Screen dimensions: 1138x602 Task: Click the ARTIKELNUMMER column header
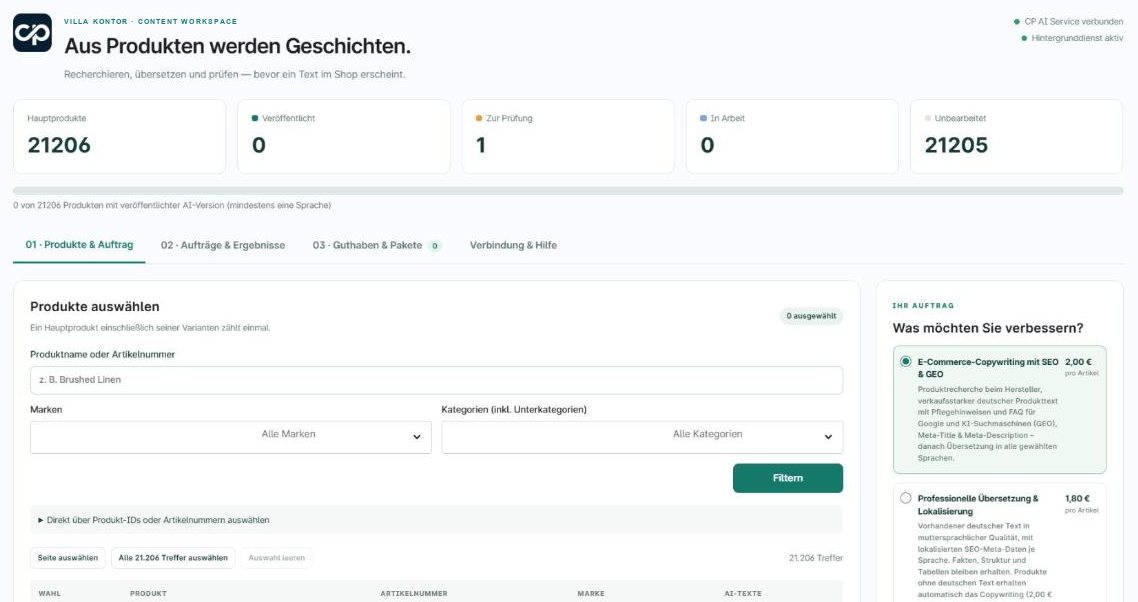(414, 593)
